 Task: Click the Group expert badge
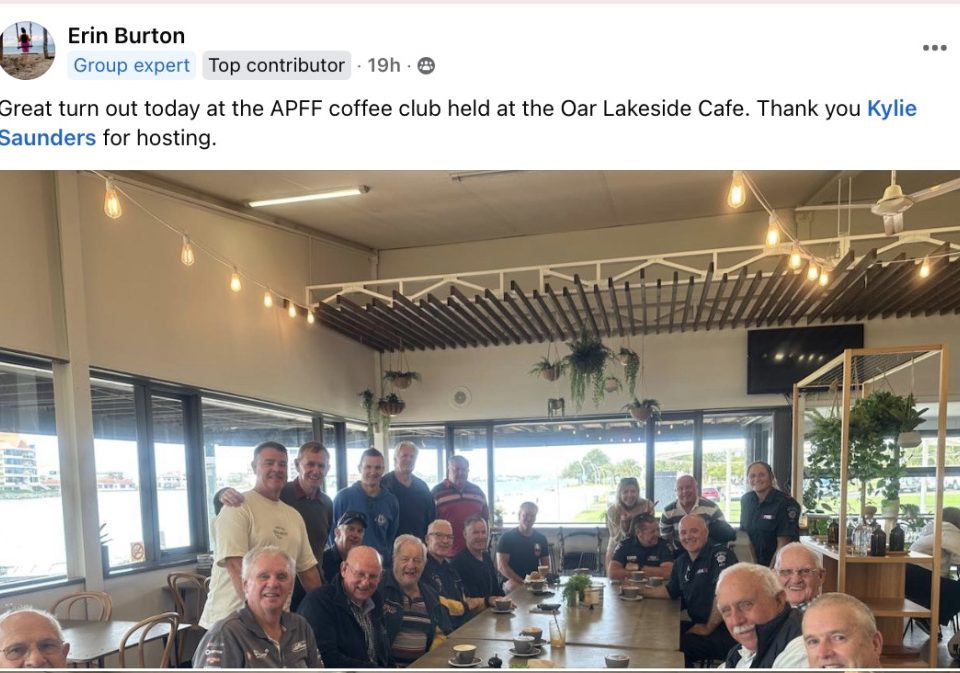[x=132, y=66]
